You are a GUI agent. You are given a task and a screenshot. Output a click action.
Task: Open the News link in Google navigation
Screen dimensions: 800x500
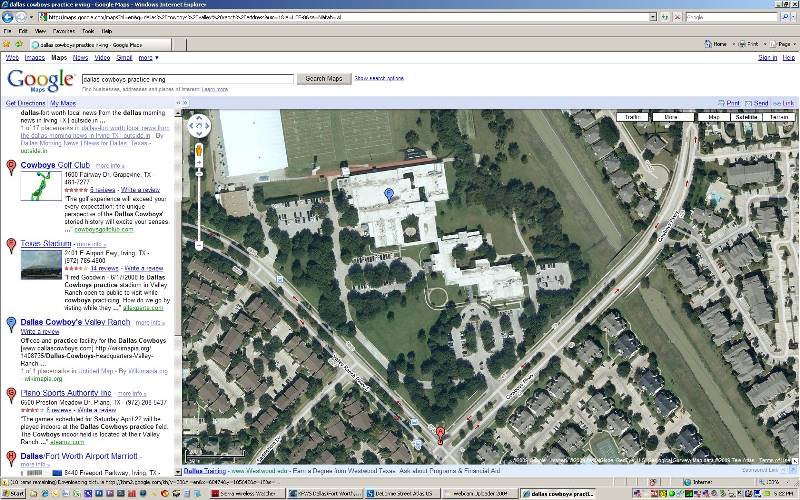click(80, 58)
